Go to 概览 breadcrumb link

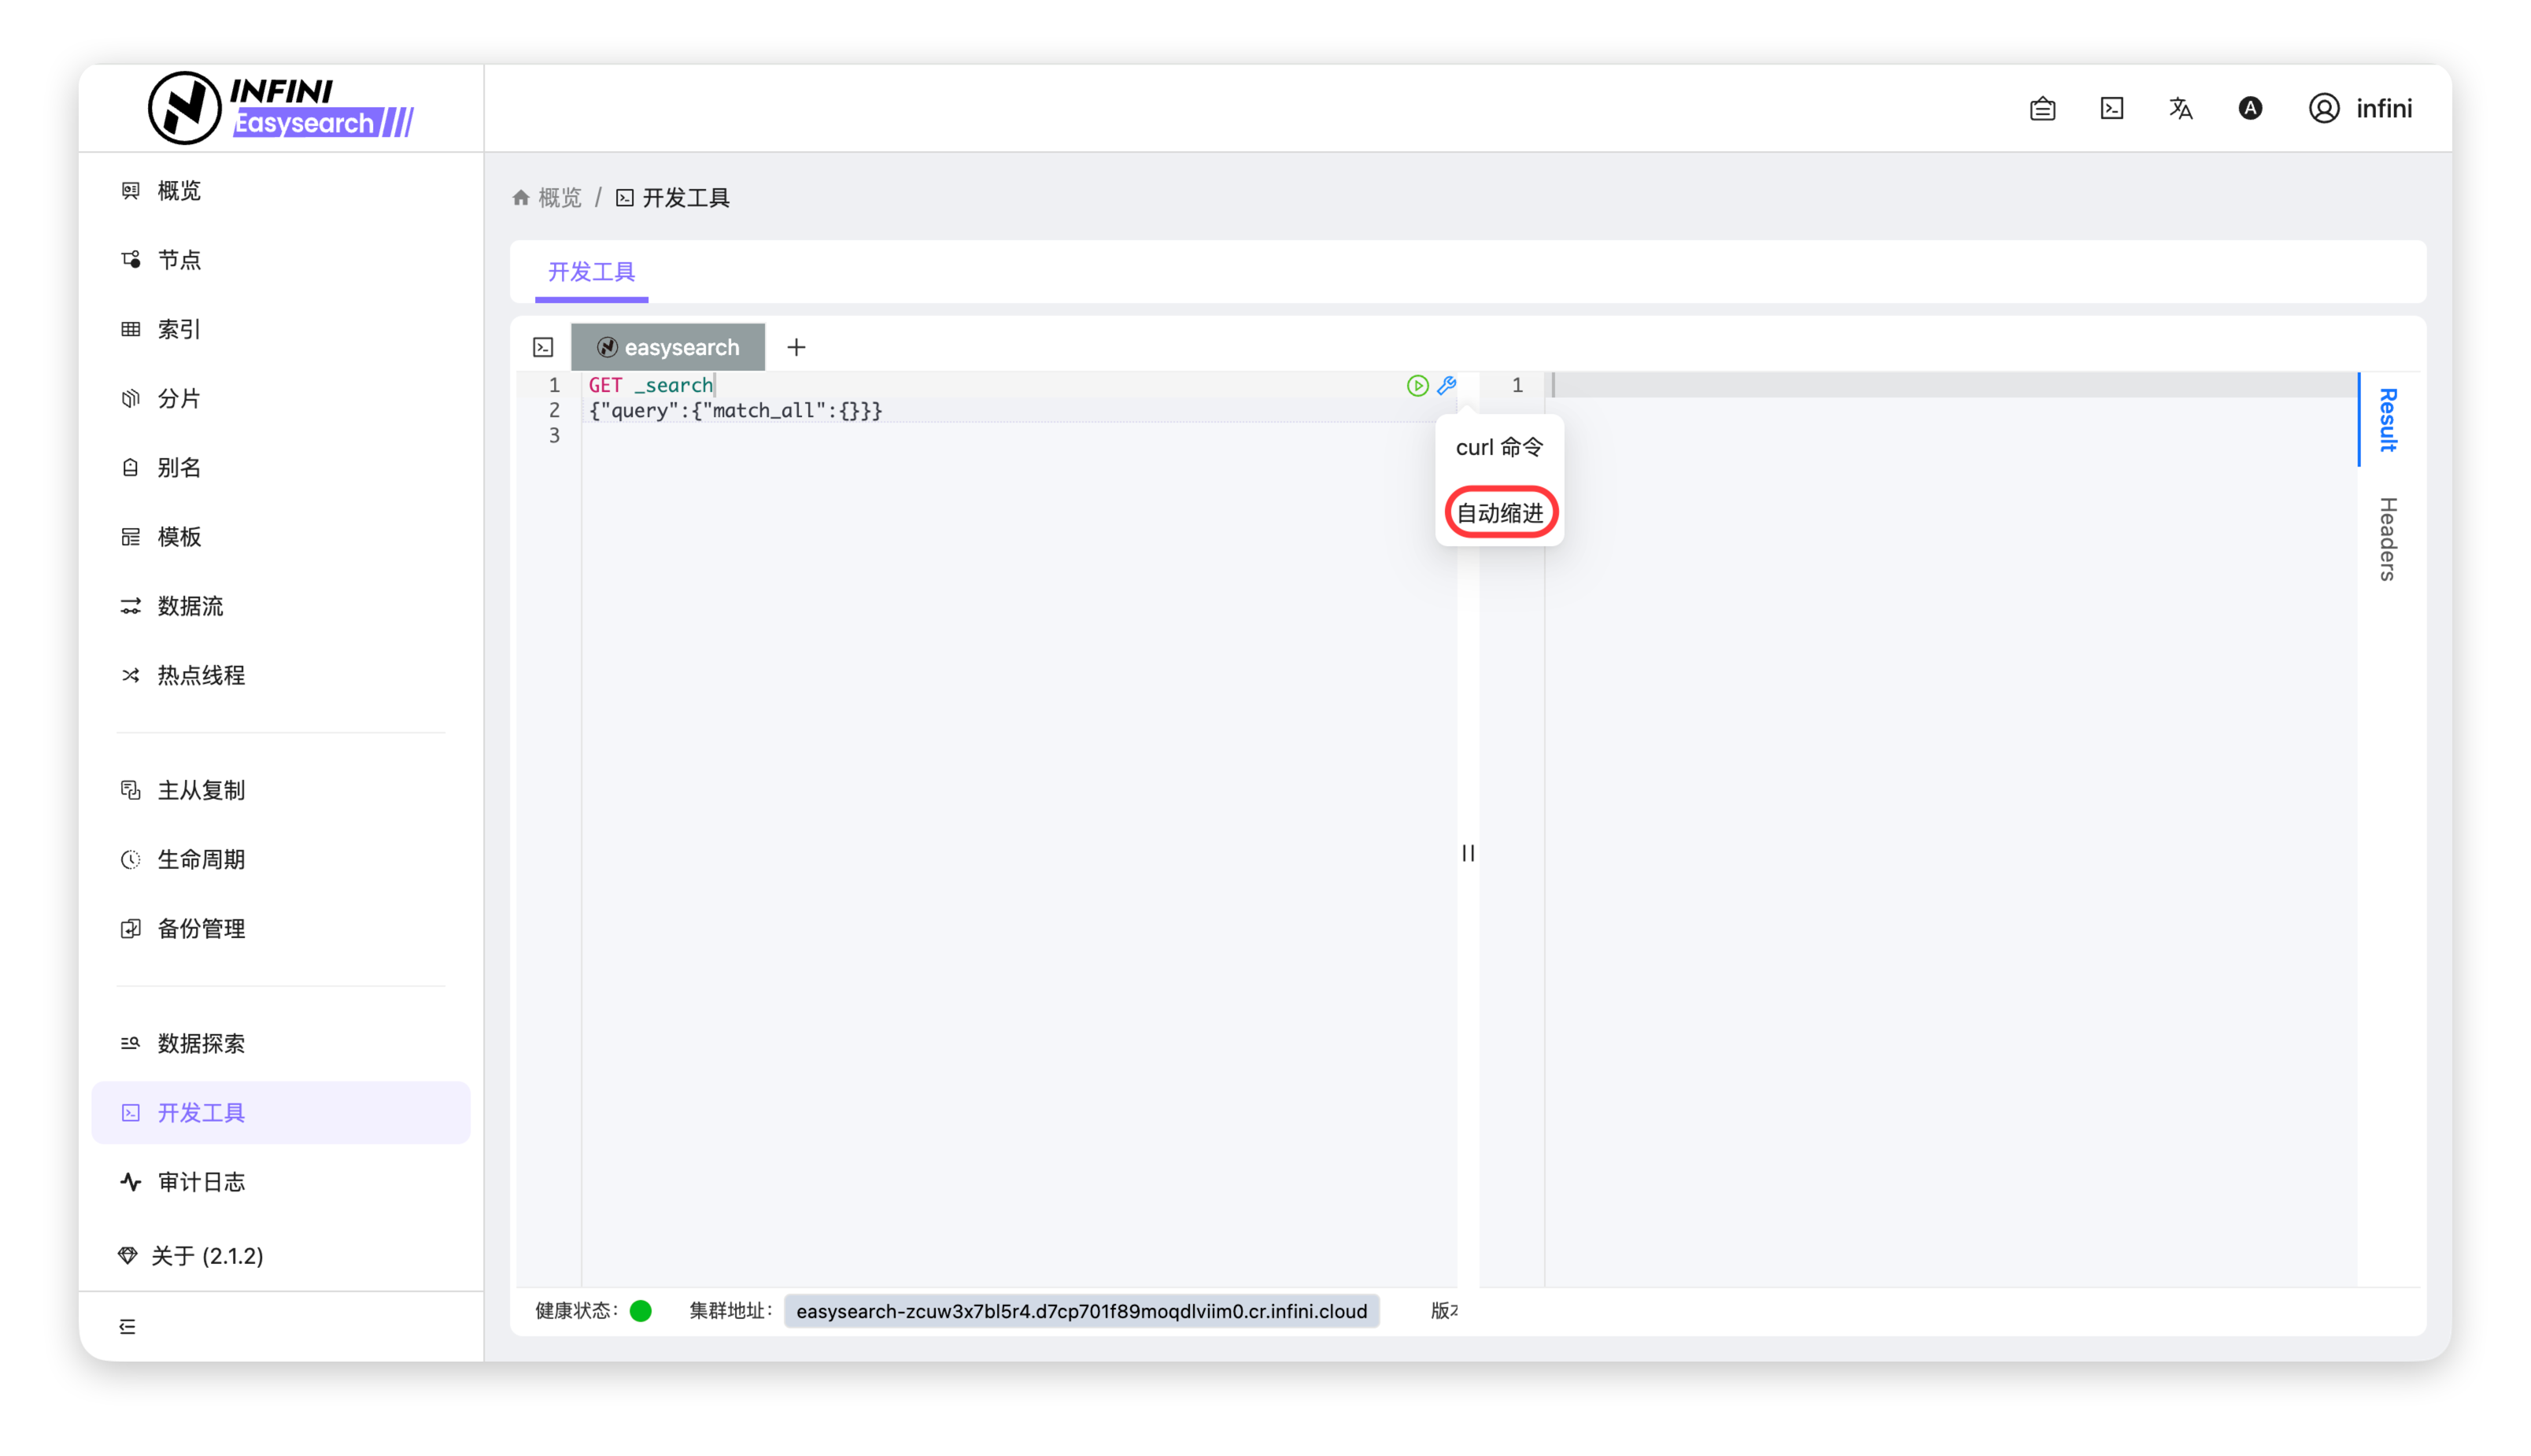coord(558,198)
